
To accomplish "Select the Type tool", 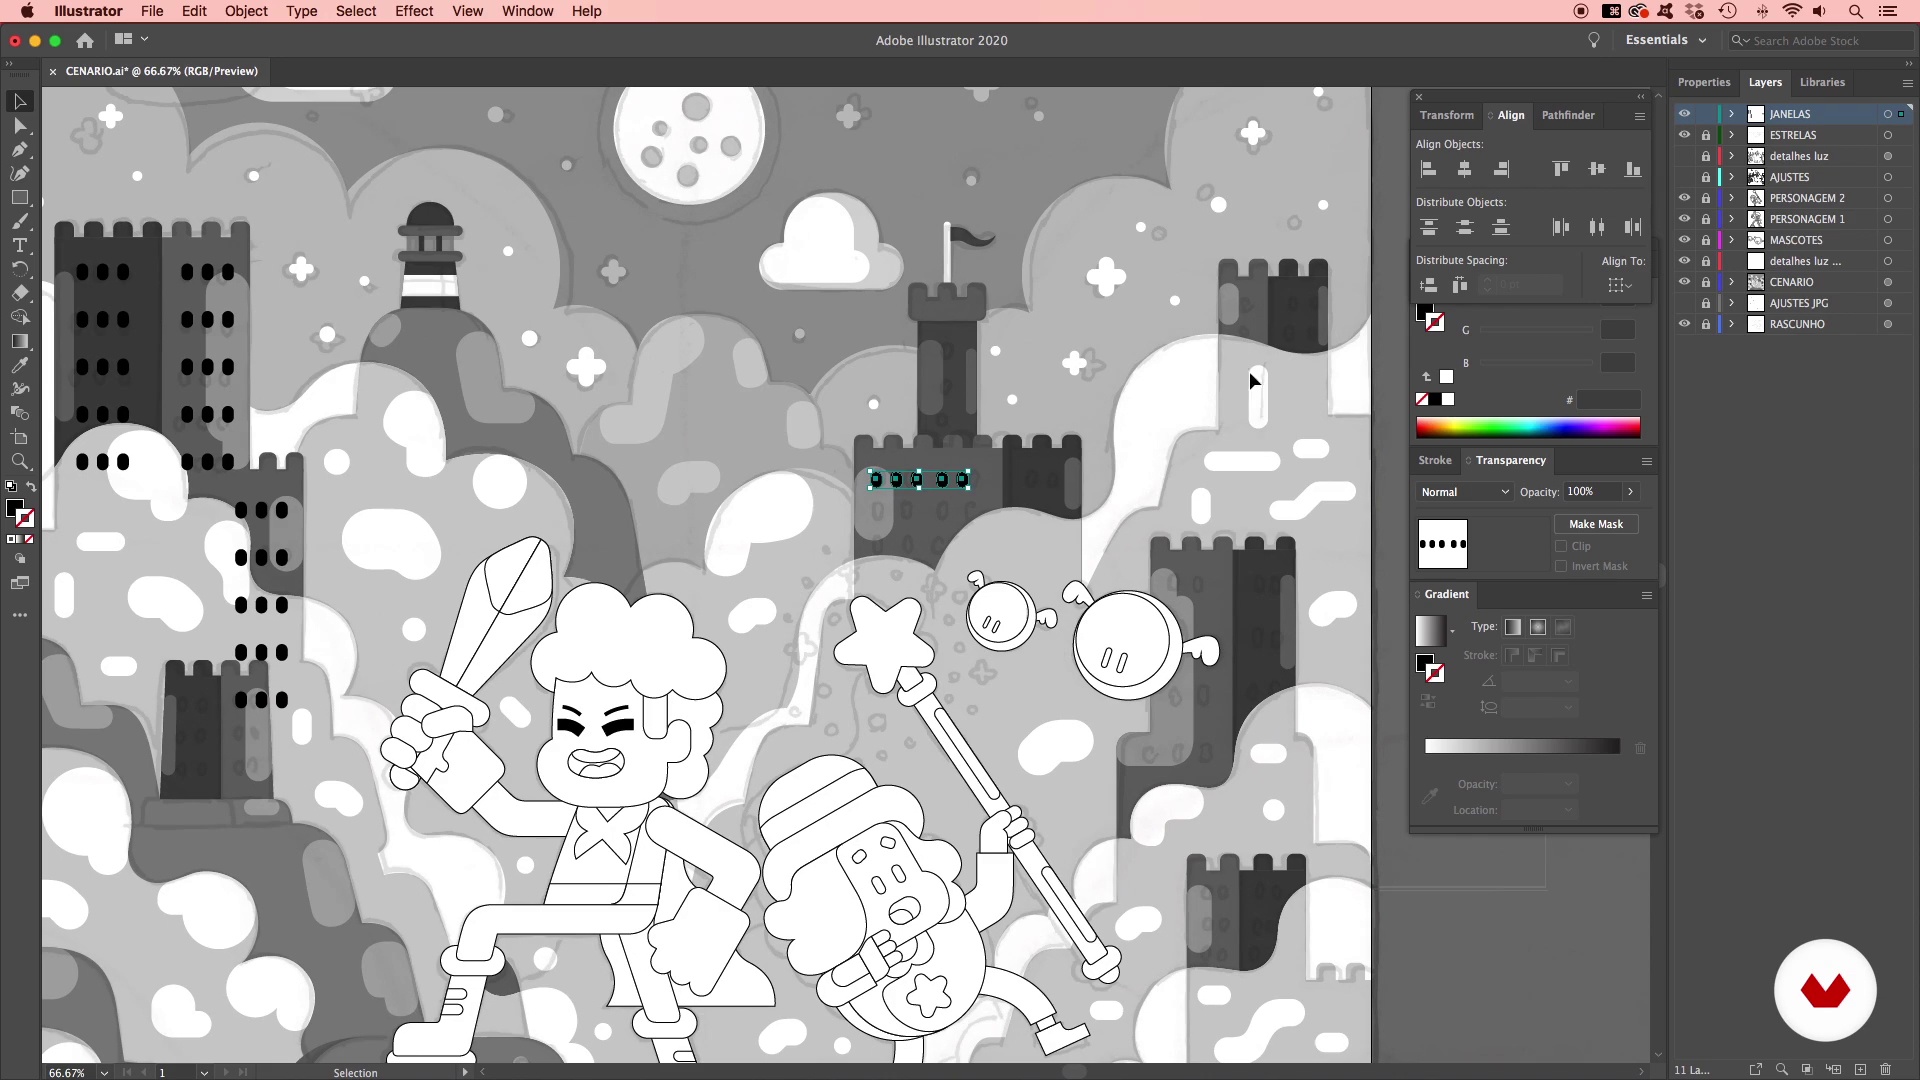I will (x=19, y=246).
